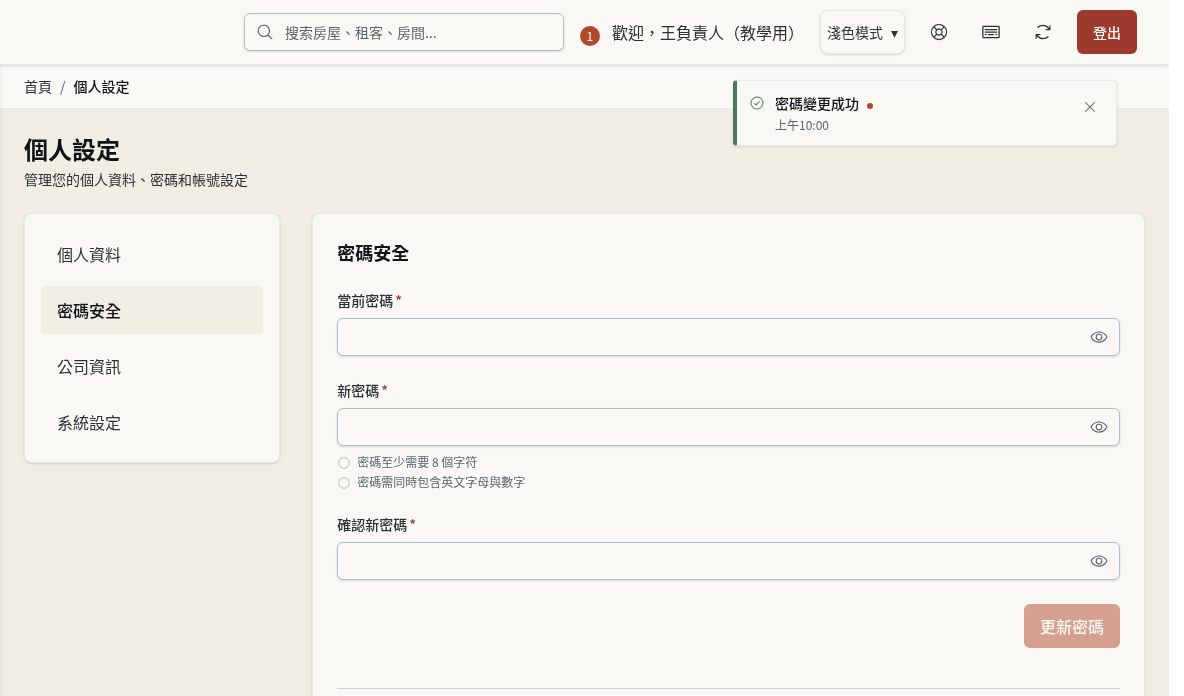The width and height of the screenshot is (1184, 696).
Task: Open the 公司資訊 settings section
Action: click(152, 367)
